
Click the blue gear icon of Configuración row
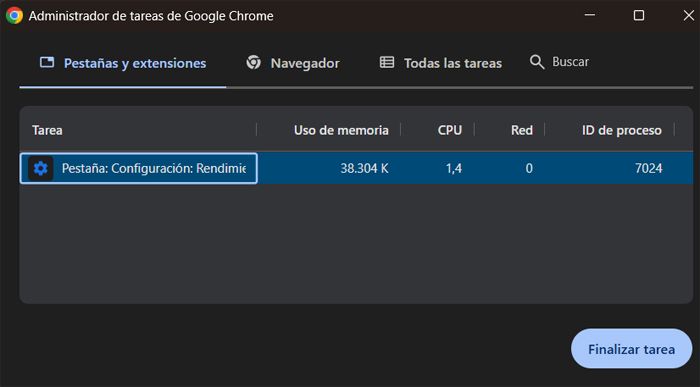[x=41, y=168]
